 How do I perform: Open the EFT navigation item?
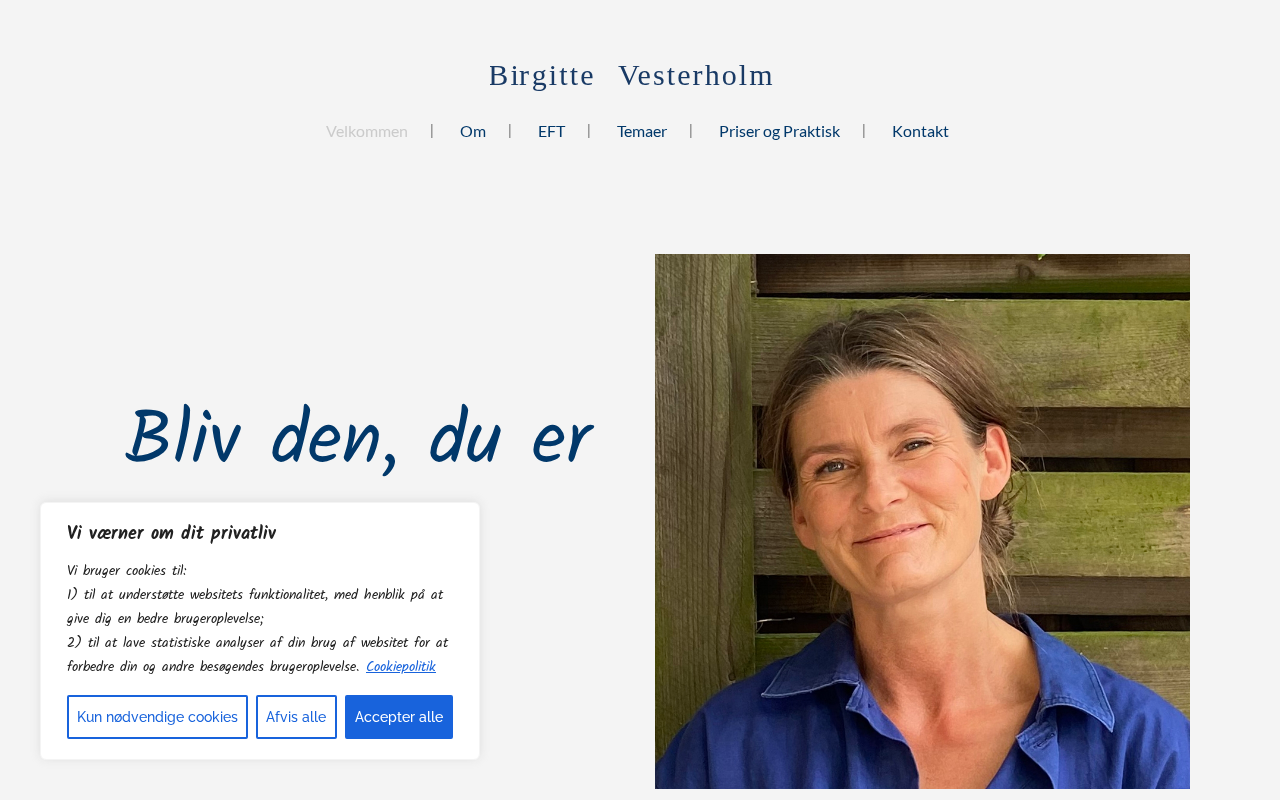tap(551, 131)
